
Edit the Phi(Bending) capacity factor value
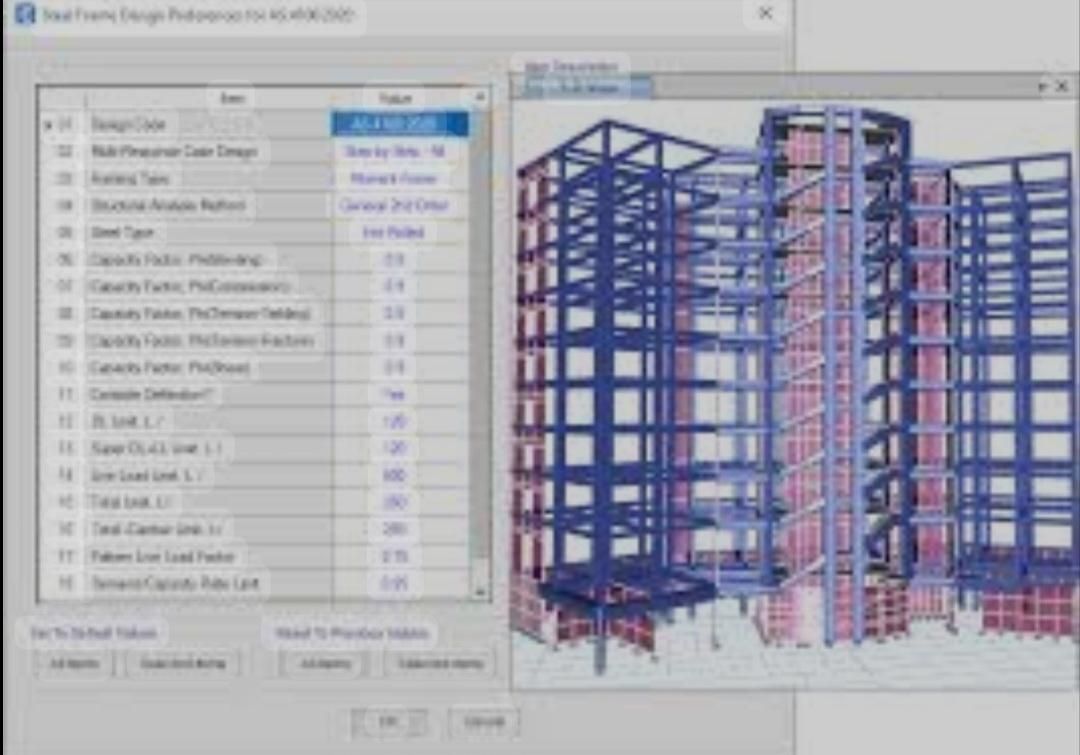400,260
